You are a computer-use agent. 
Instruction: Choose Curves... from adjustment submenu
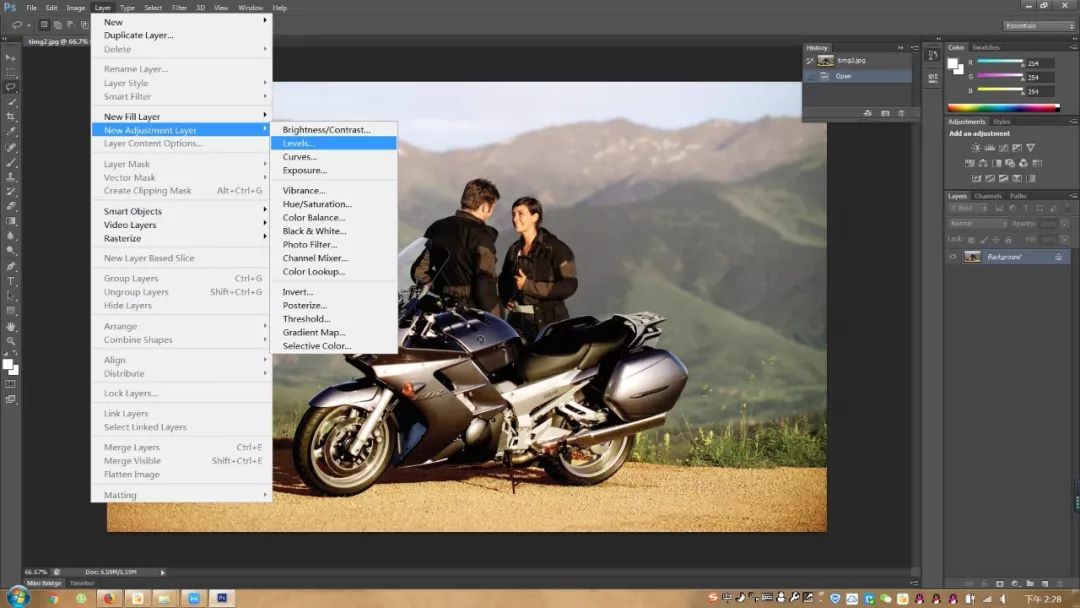coord(299,157)
